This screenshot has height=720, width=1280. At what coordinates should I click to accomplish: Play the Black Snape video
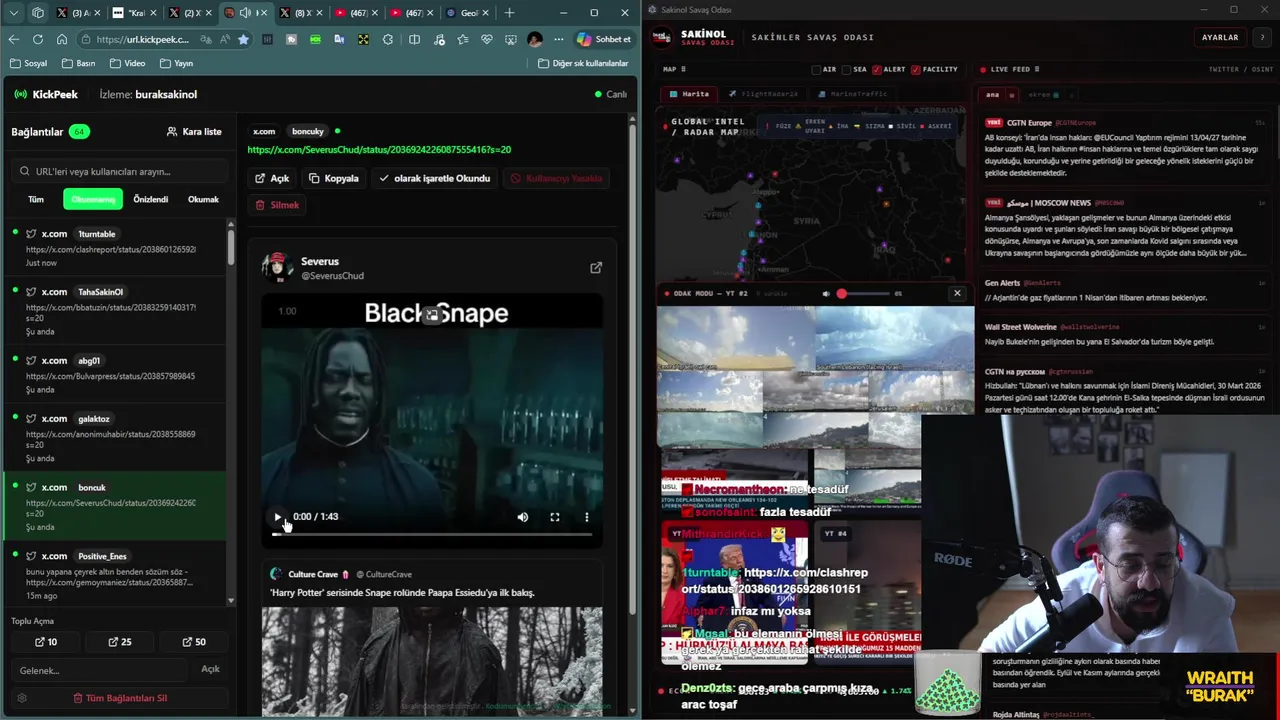(x=277, y=517)
